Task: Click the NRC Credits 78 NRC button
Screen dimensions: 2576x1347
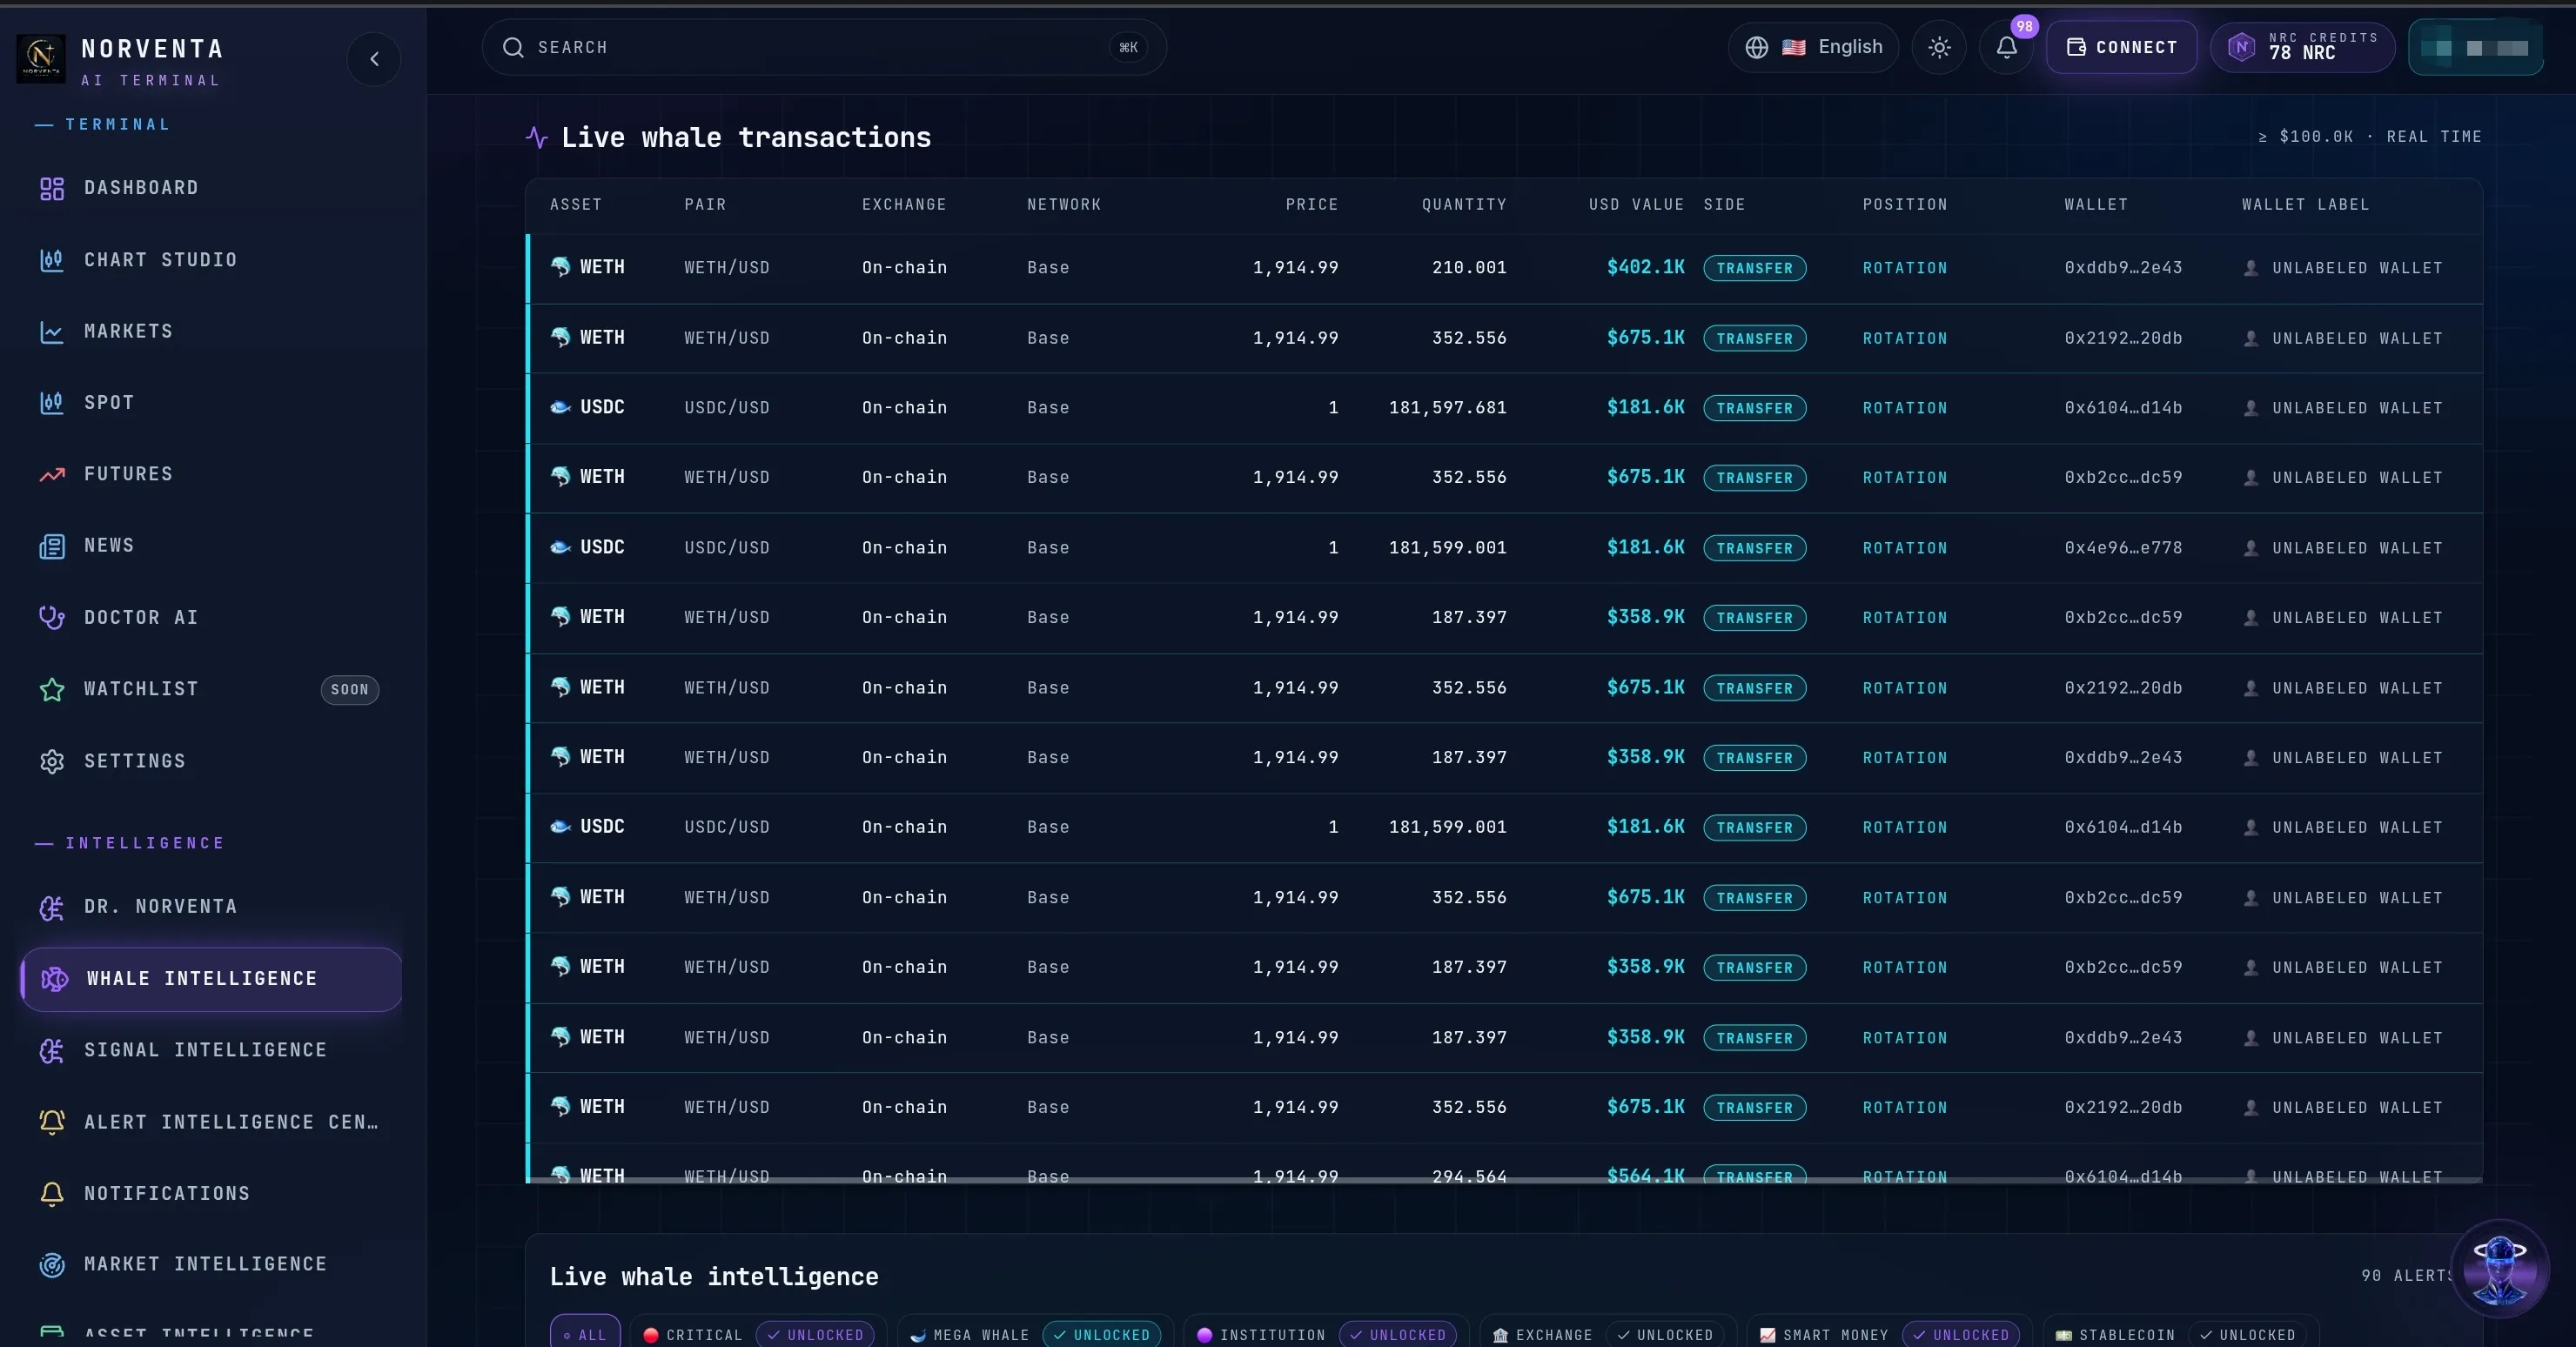Action: (2302, 48)
